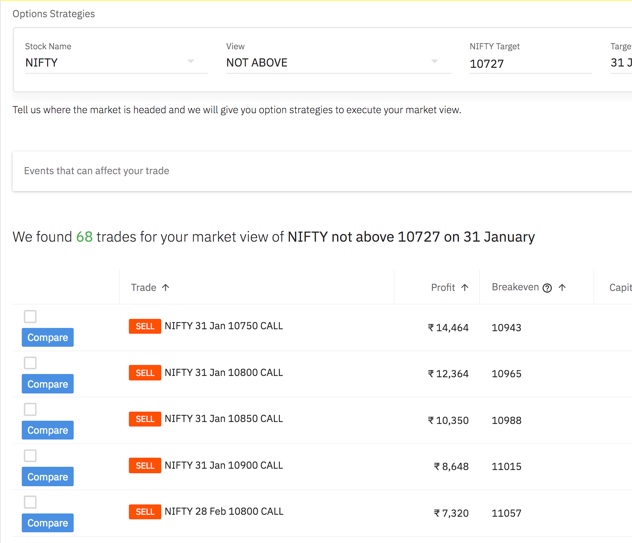Tick checkbox for 31 Jan 10850 CALL

coord(30,409)
